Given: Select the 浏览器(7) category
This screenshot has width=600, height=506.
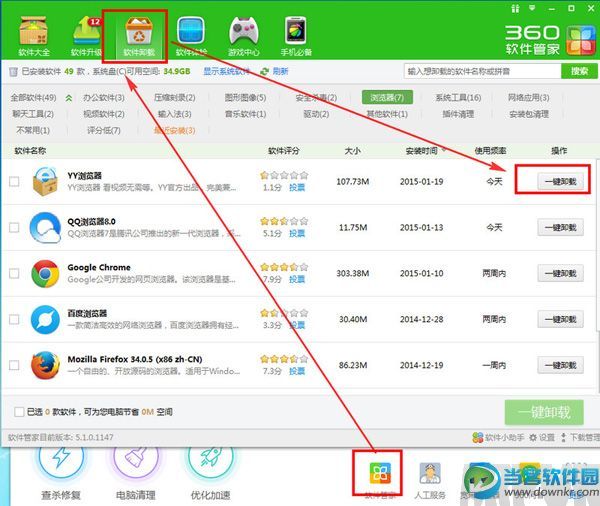Looking at the screenshot, I should pos(387,98).
